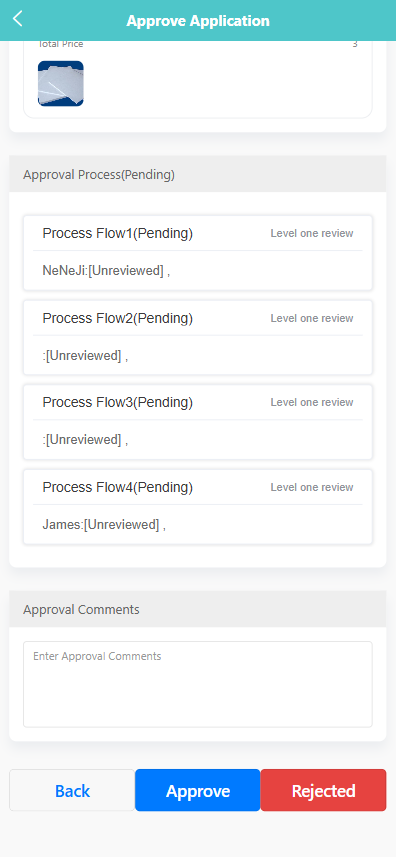
Task: Tap the back arrow icon in header
Action: (17, 19)
